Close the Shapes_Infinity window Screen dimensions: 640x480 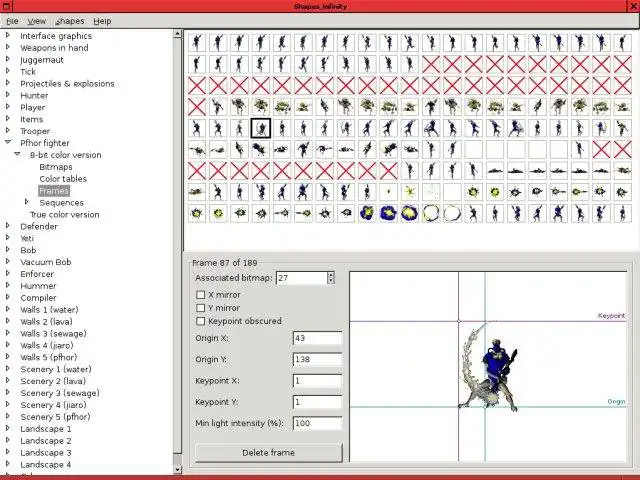pos(634,6)
